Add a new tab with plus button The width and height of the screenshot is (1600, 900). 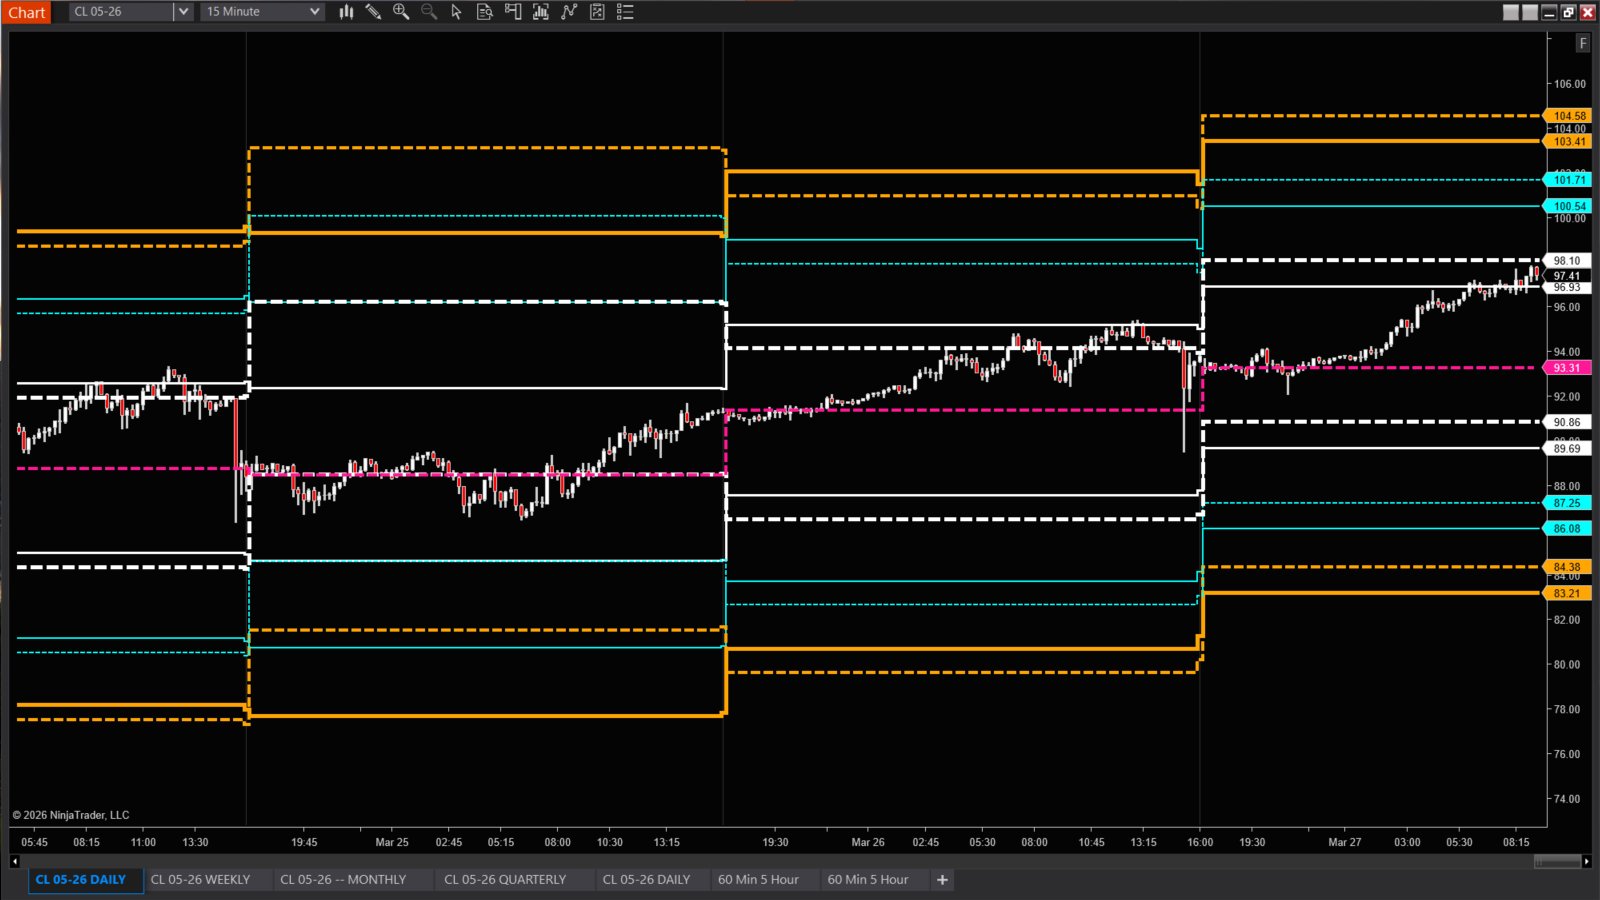coord(942,880)
